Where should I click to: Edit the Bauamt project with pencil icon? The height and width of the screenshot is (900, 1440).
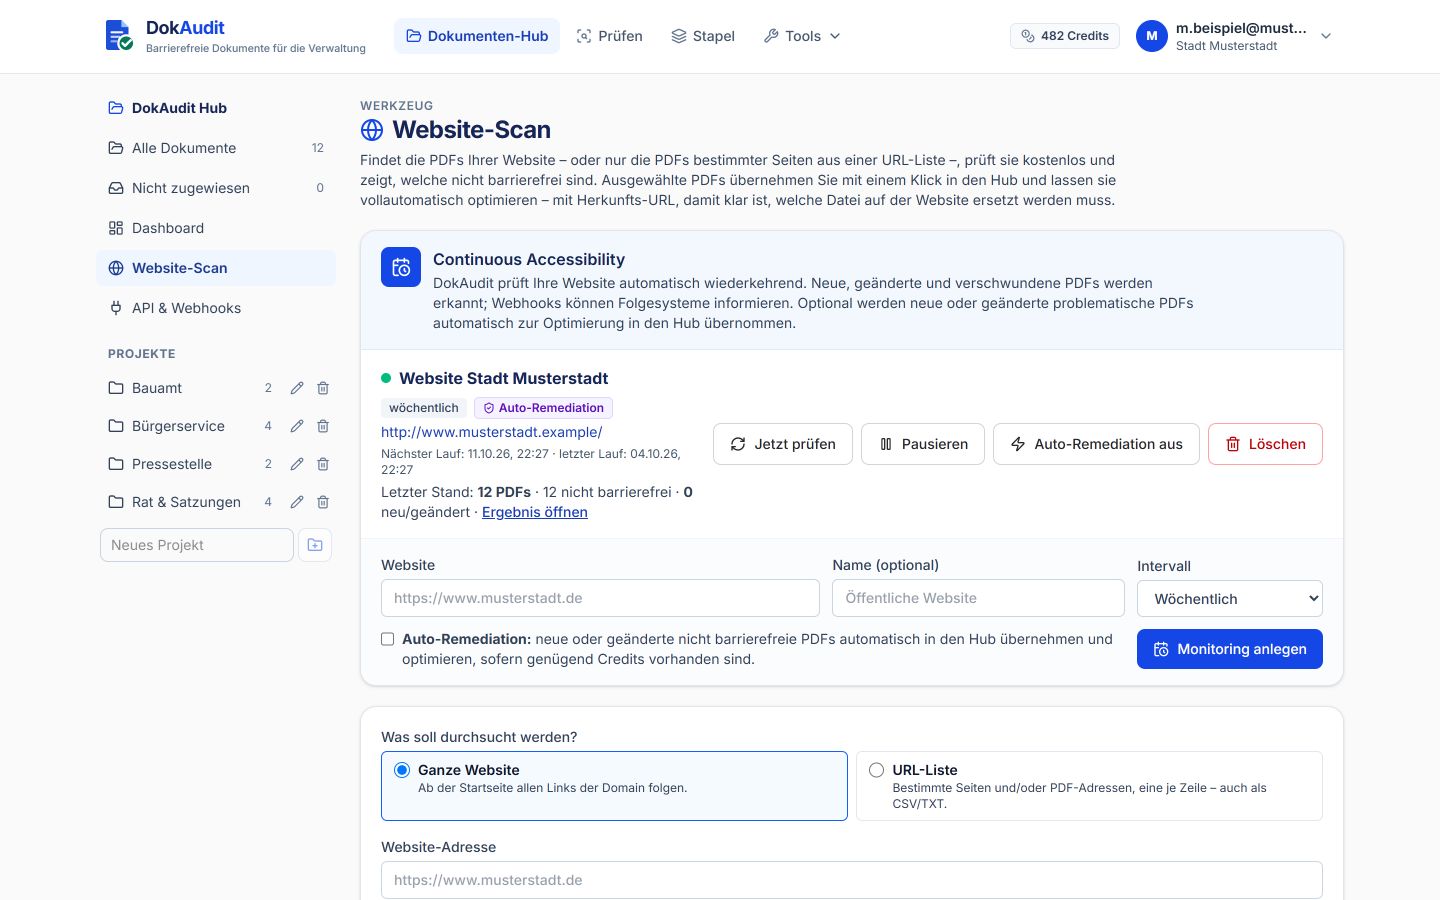pos(297,388)
